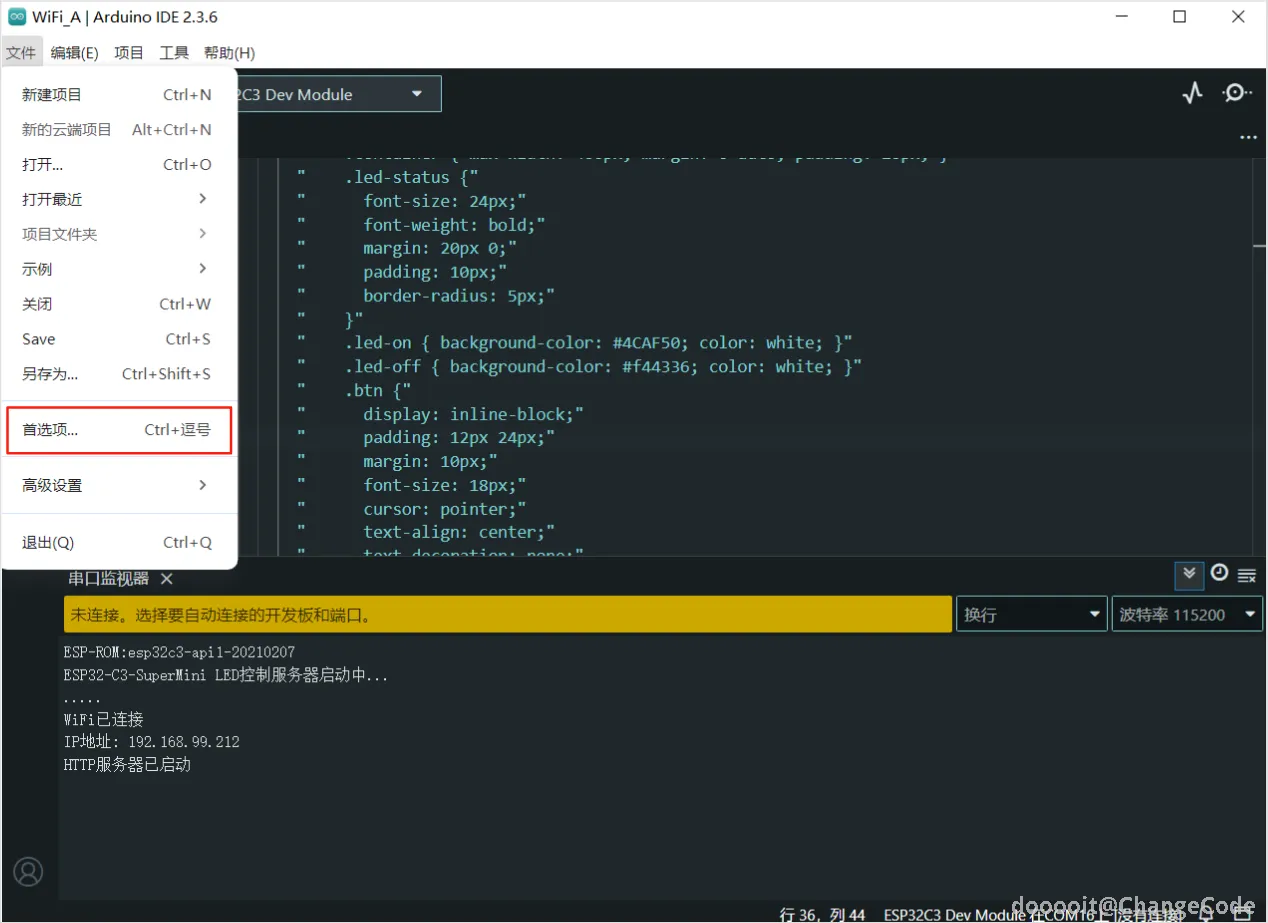Click the 'cursor: pointer;' code line
Screen dimensions: 1268x923
click(x=444, y=509)
